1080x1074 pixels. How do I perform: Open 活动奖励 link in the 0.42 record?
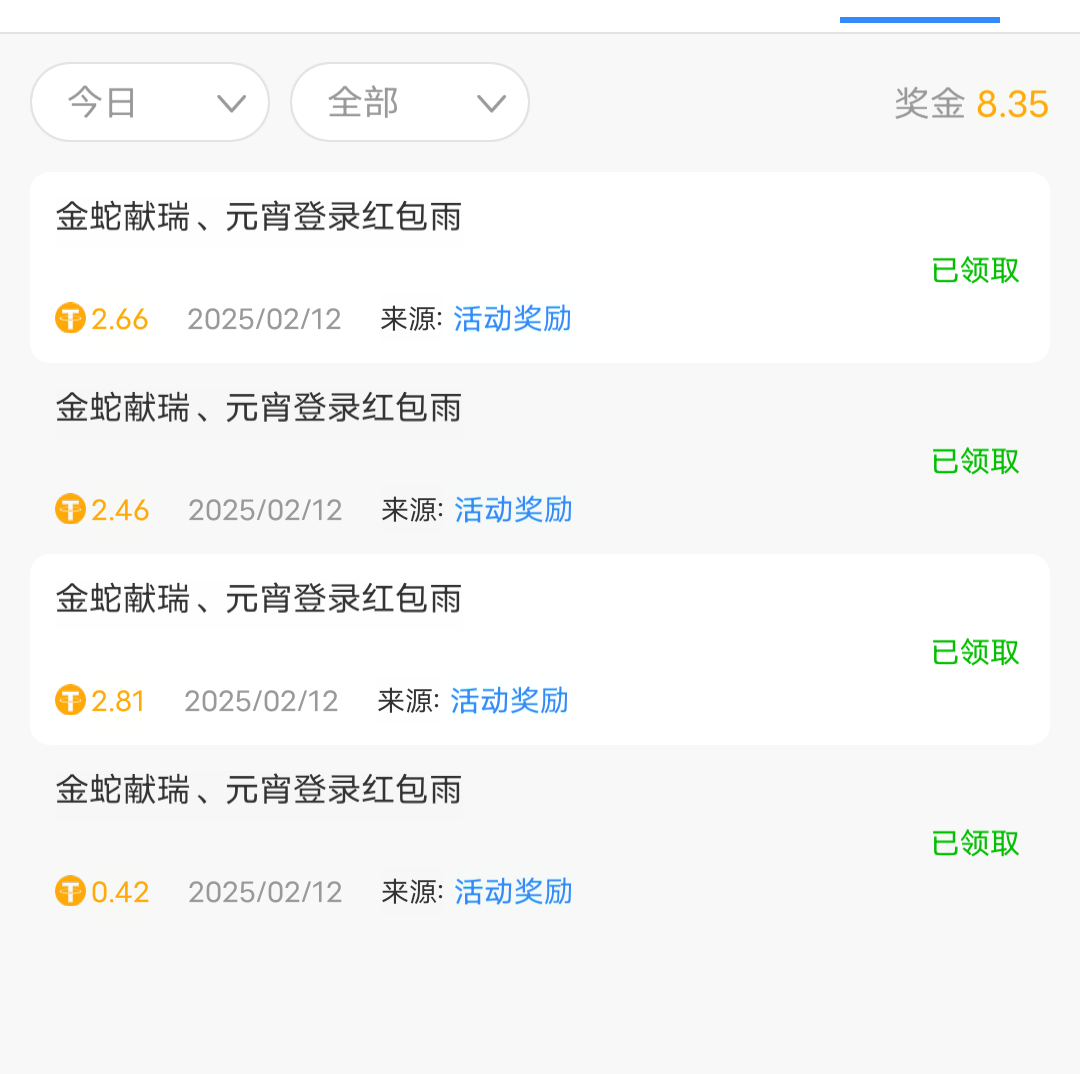tap(513, 892)
